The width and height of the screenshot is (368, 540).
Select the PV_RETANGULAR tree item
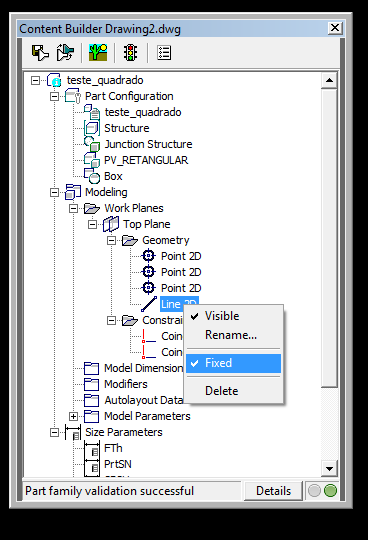click(x=146, y=160)
